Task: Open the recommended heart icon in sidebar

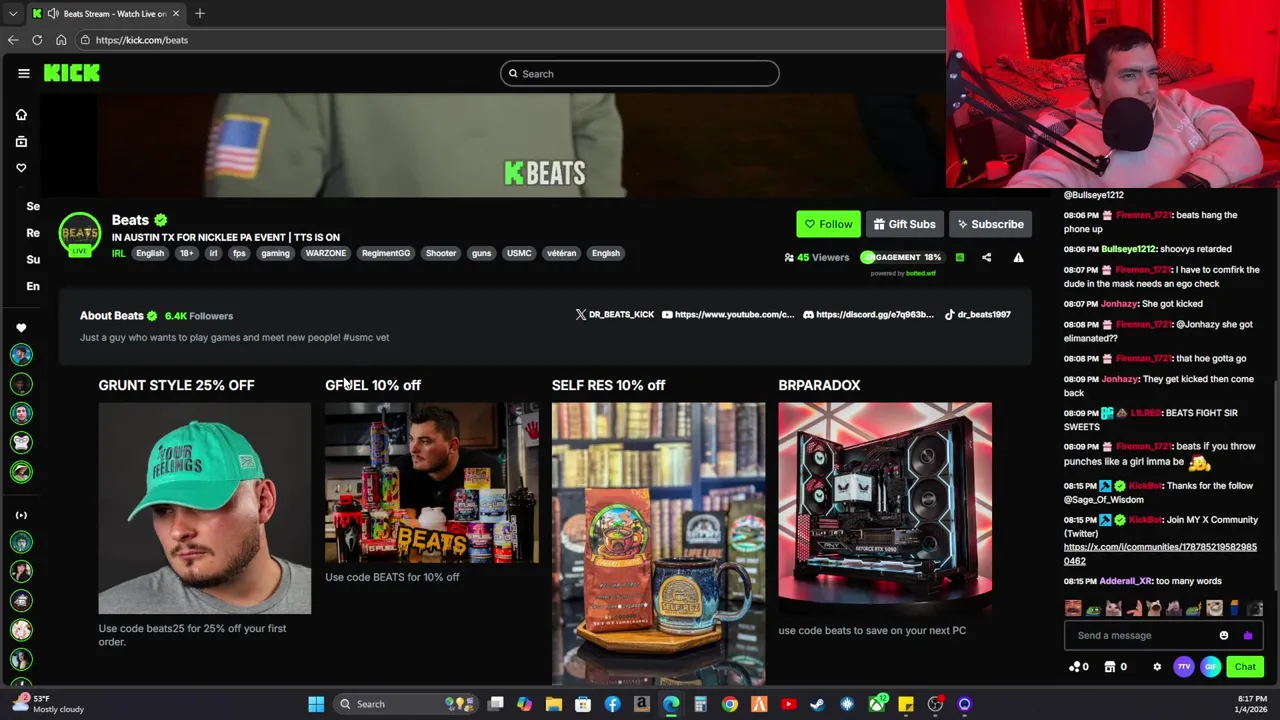Action: click(x=21, y=328)
